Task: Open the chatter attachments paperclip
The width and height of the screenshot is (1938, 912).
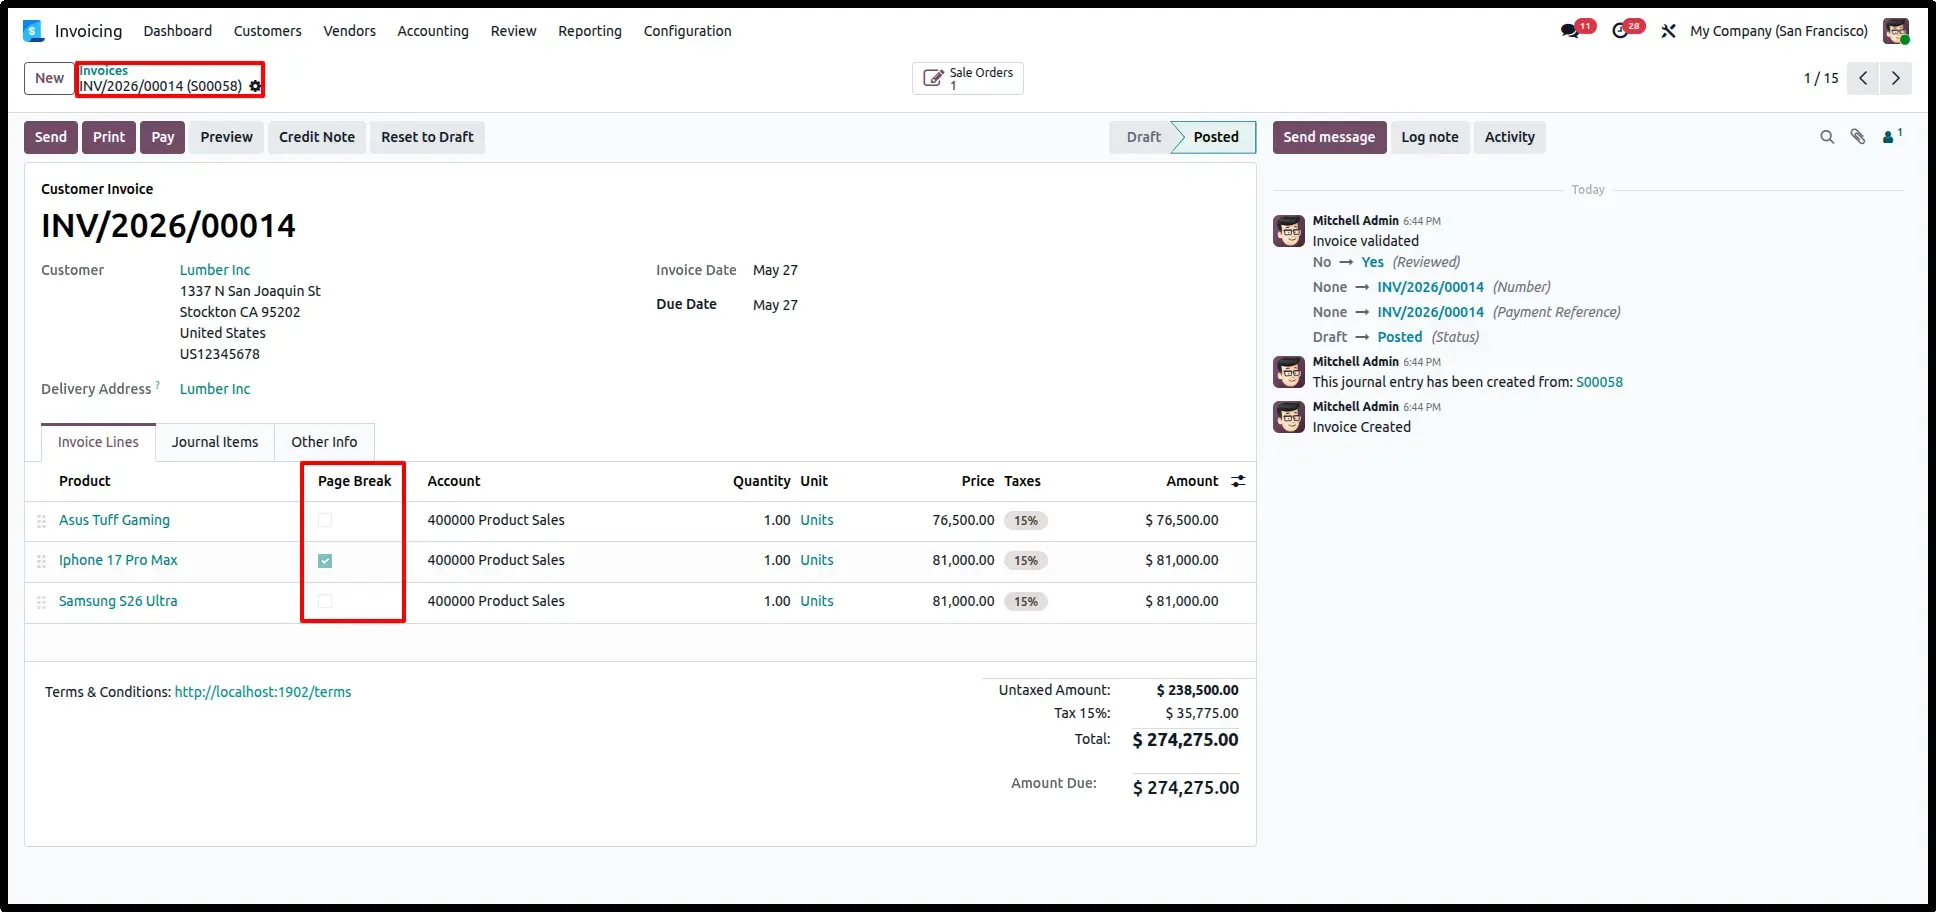Action: (1858, 137)
